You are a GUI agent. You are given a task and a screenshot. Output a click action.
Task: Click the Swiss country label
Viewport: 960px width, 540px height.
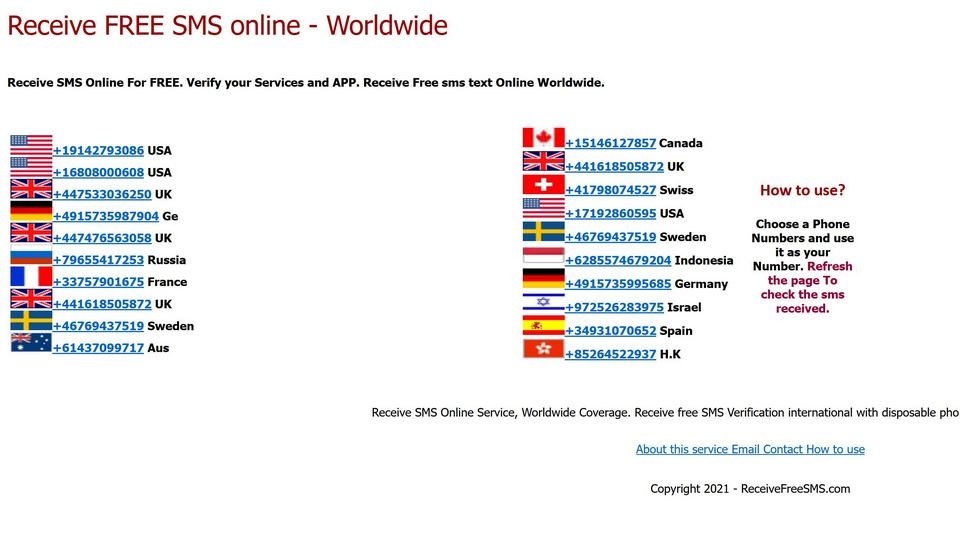point(677,190)
